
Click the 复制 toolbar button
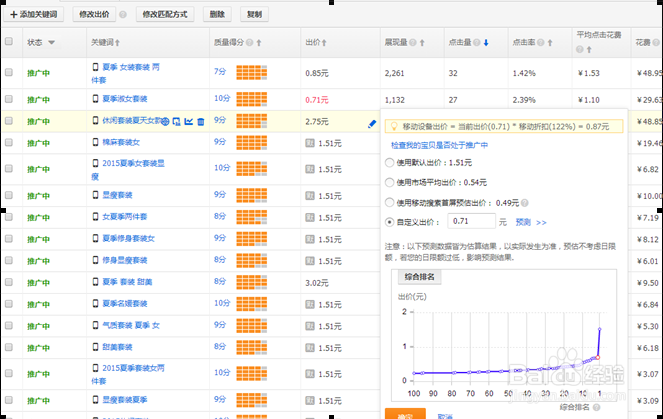[x=254, y=14]
